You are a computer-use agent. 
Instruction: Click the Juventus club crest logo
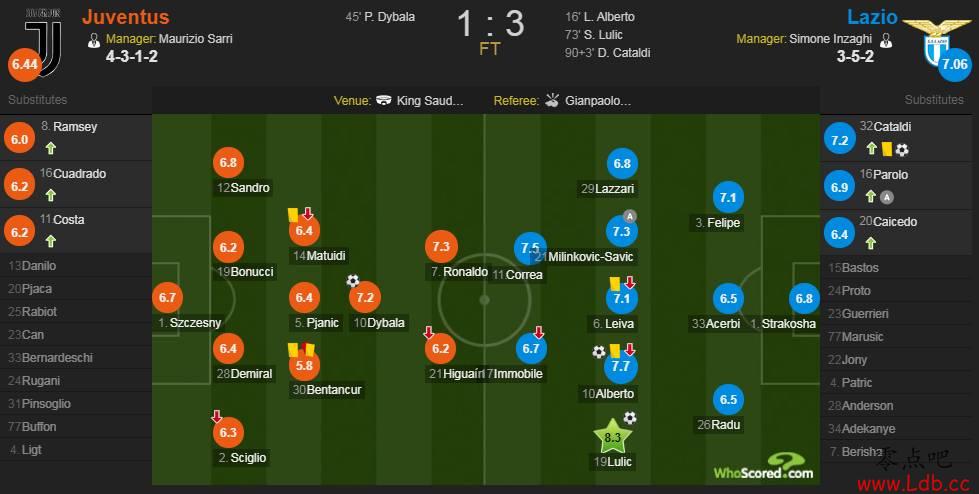click(43, 41)
